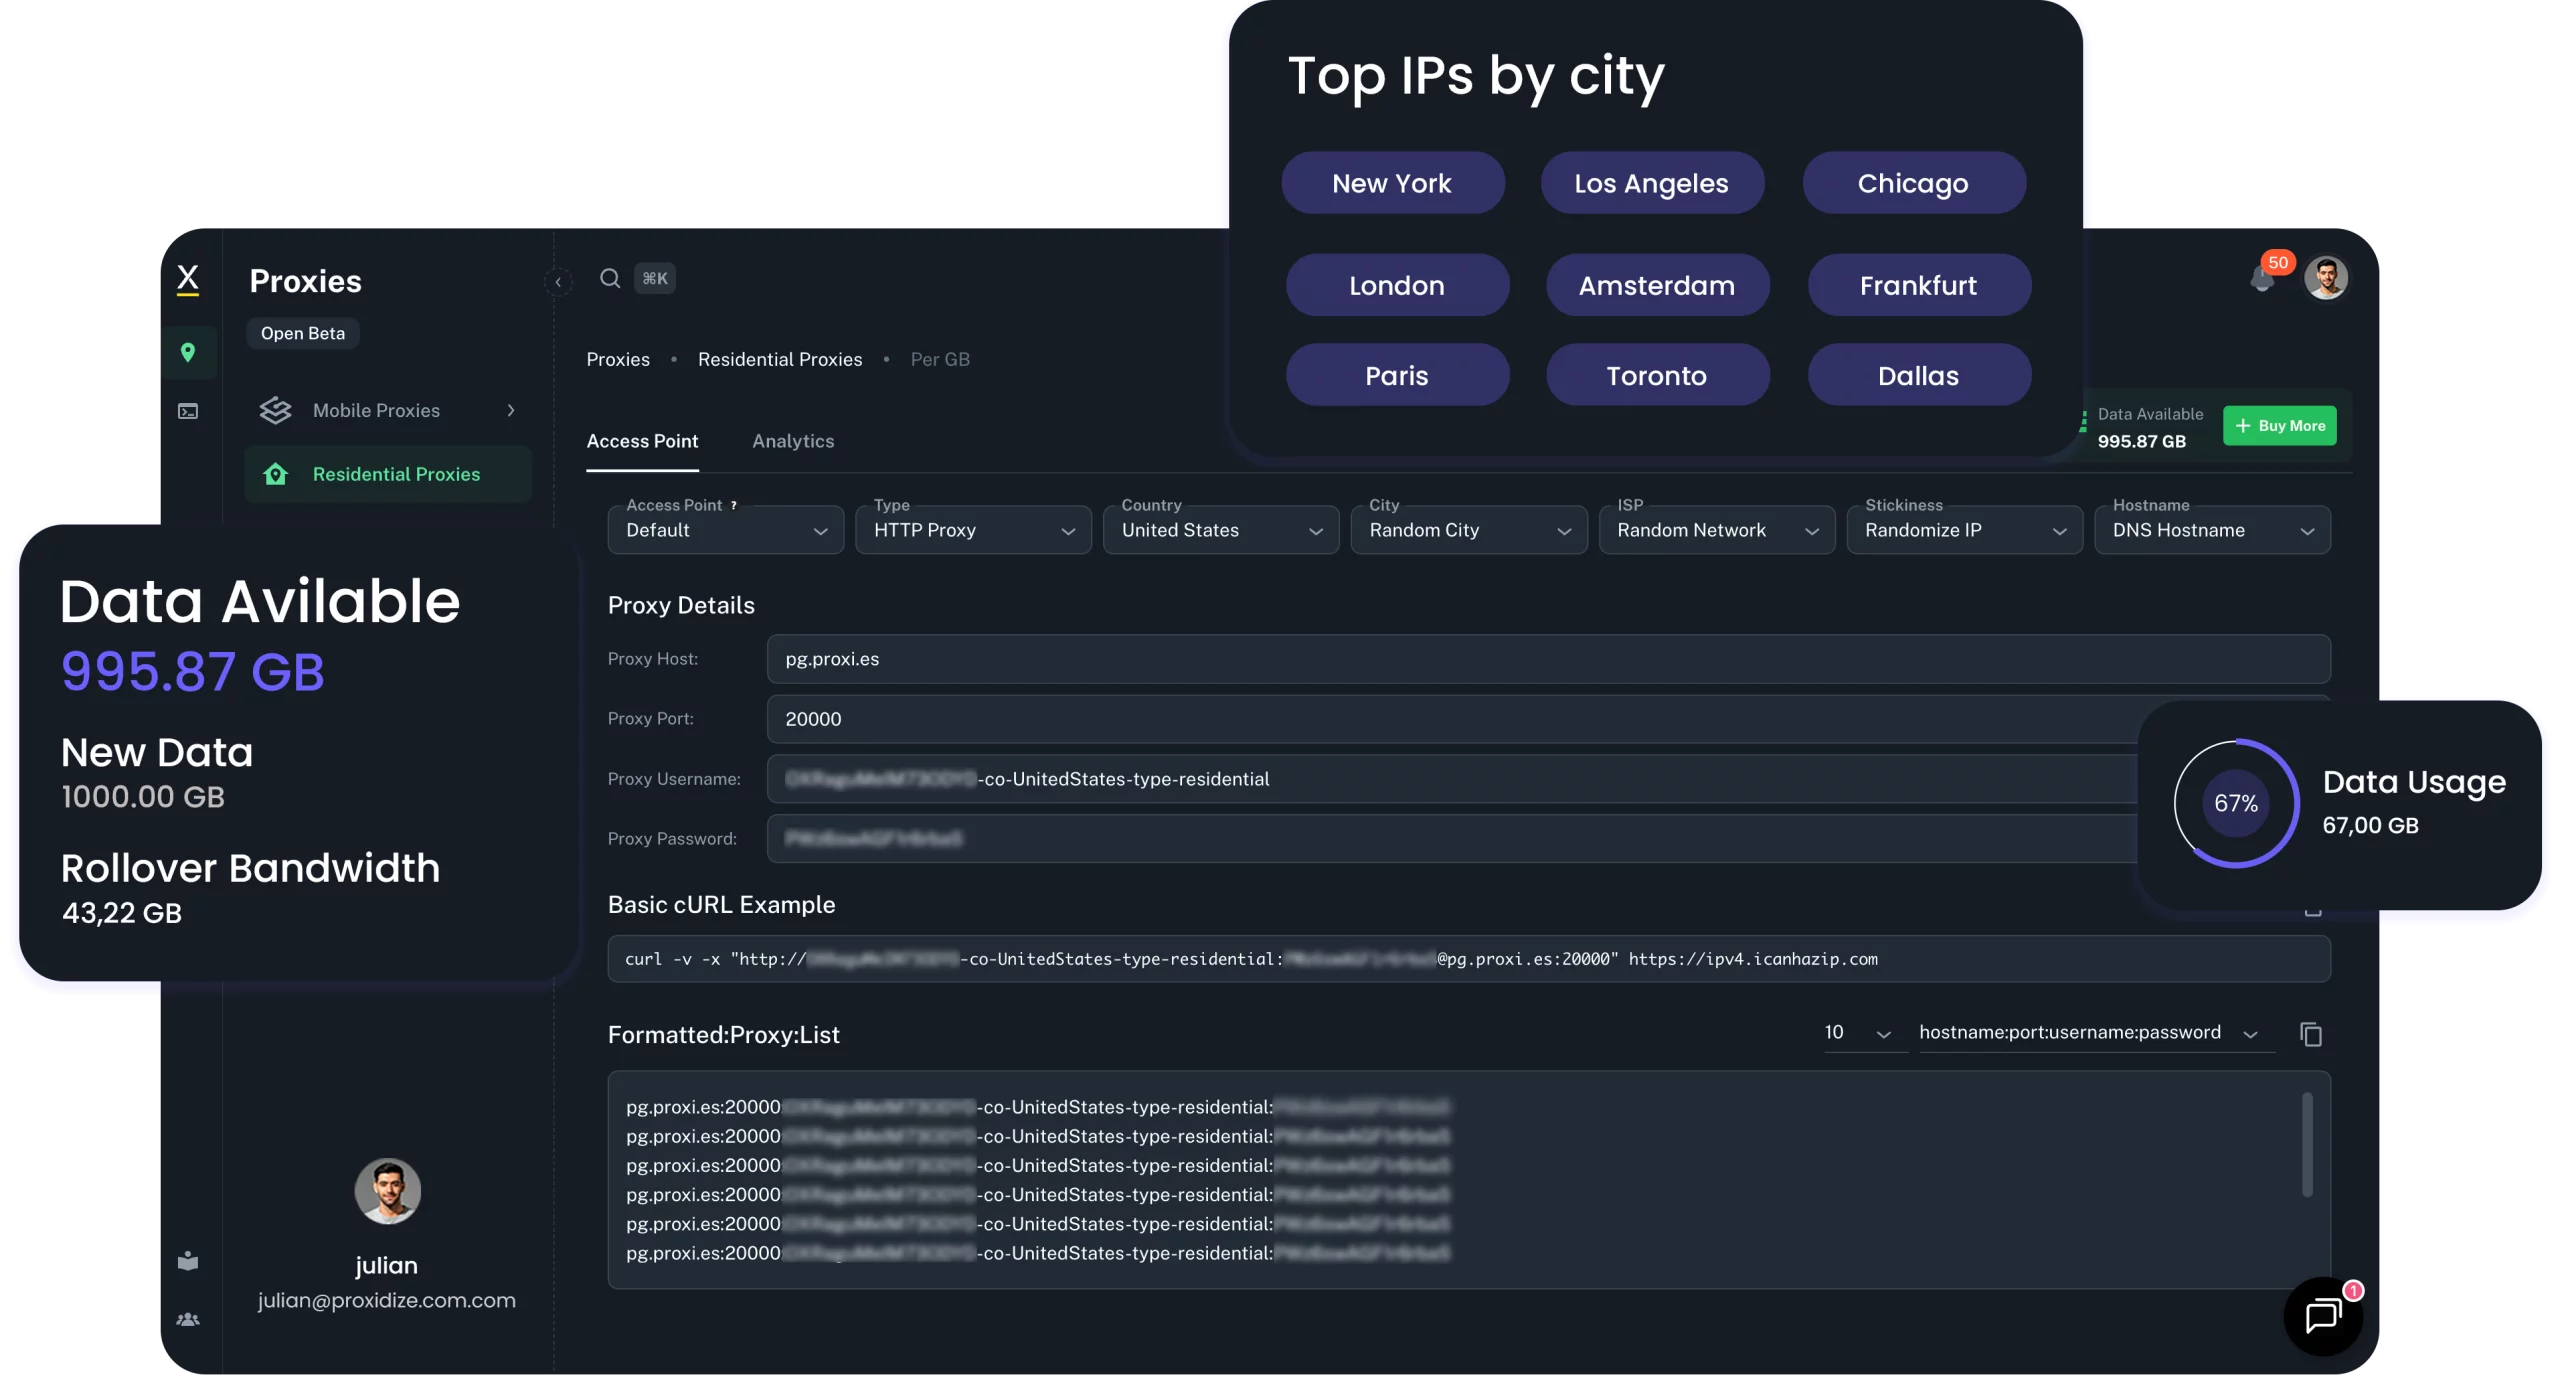
Task: Select the Chicago city pill
Action: 1913,183
